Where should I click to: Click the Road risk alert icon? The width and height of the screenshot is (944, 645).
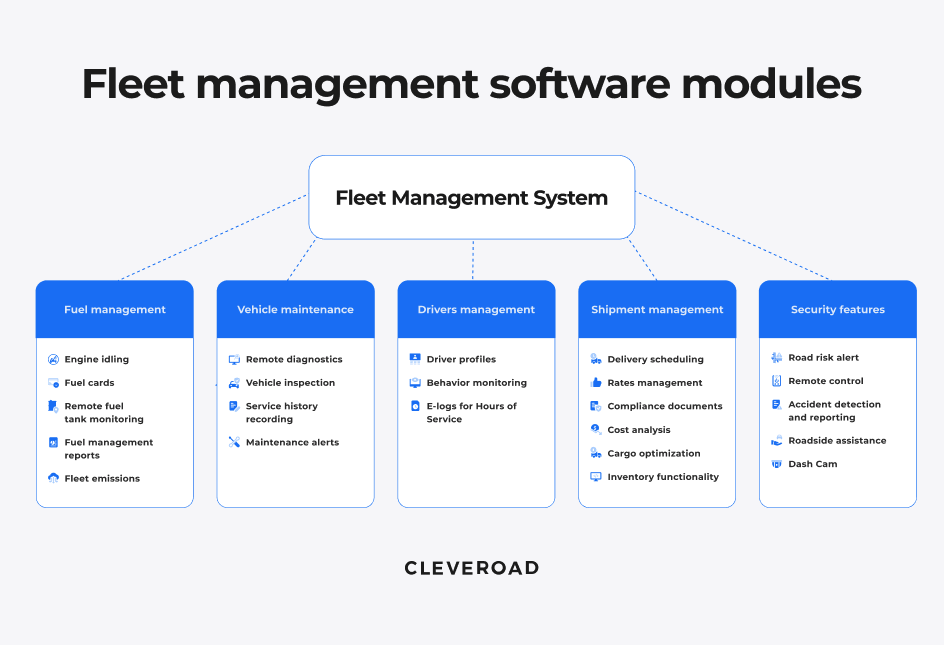777,358
